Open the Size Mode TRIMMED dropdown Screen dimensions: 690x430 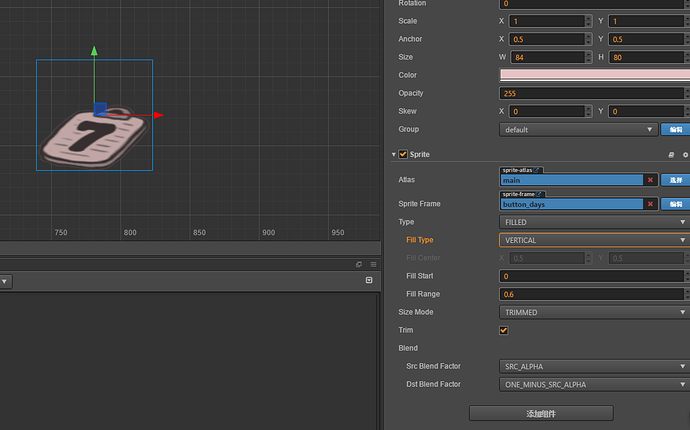[x=595, y=312]
